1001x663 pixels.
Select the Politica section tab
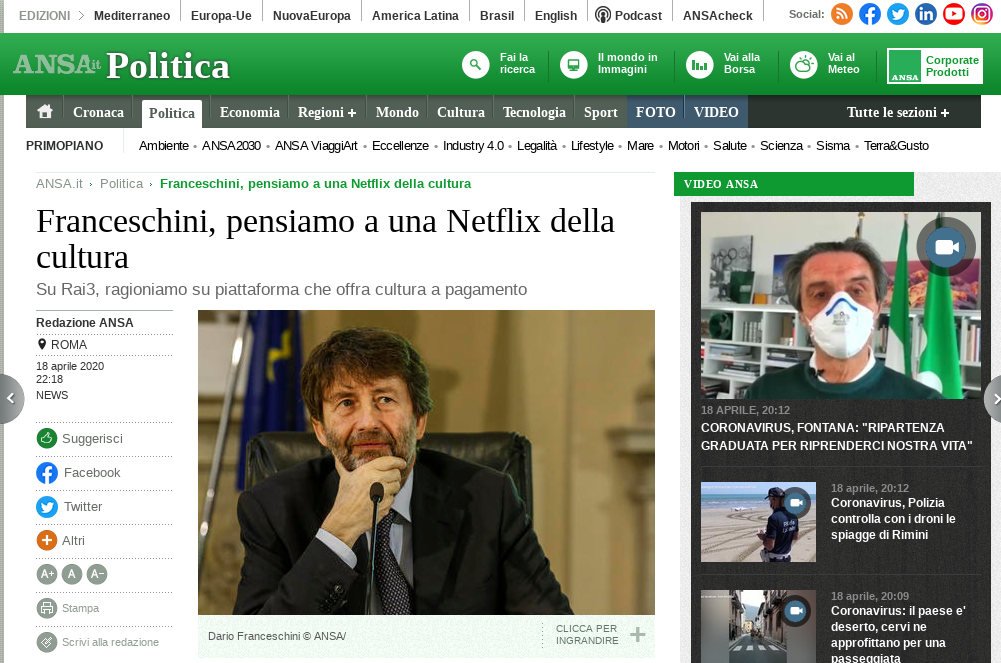coord(172,114)
